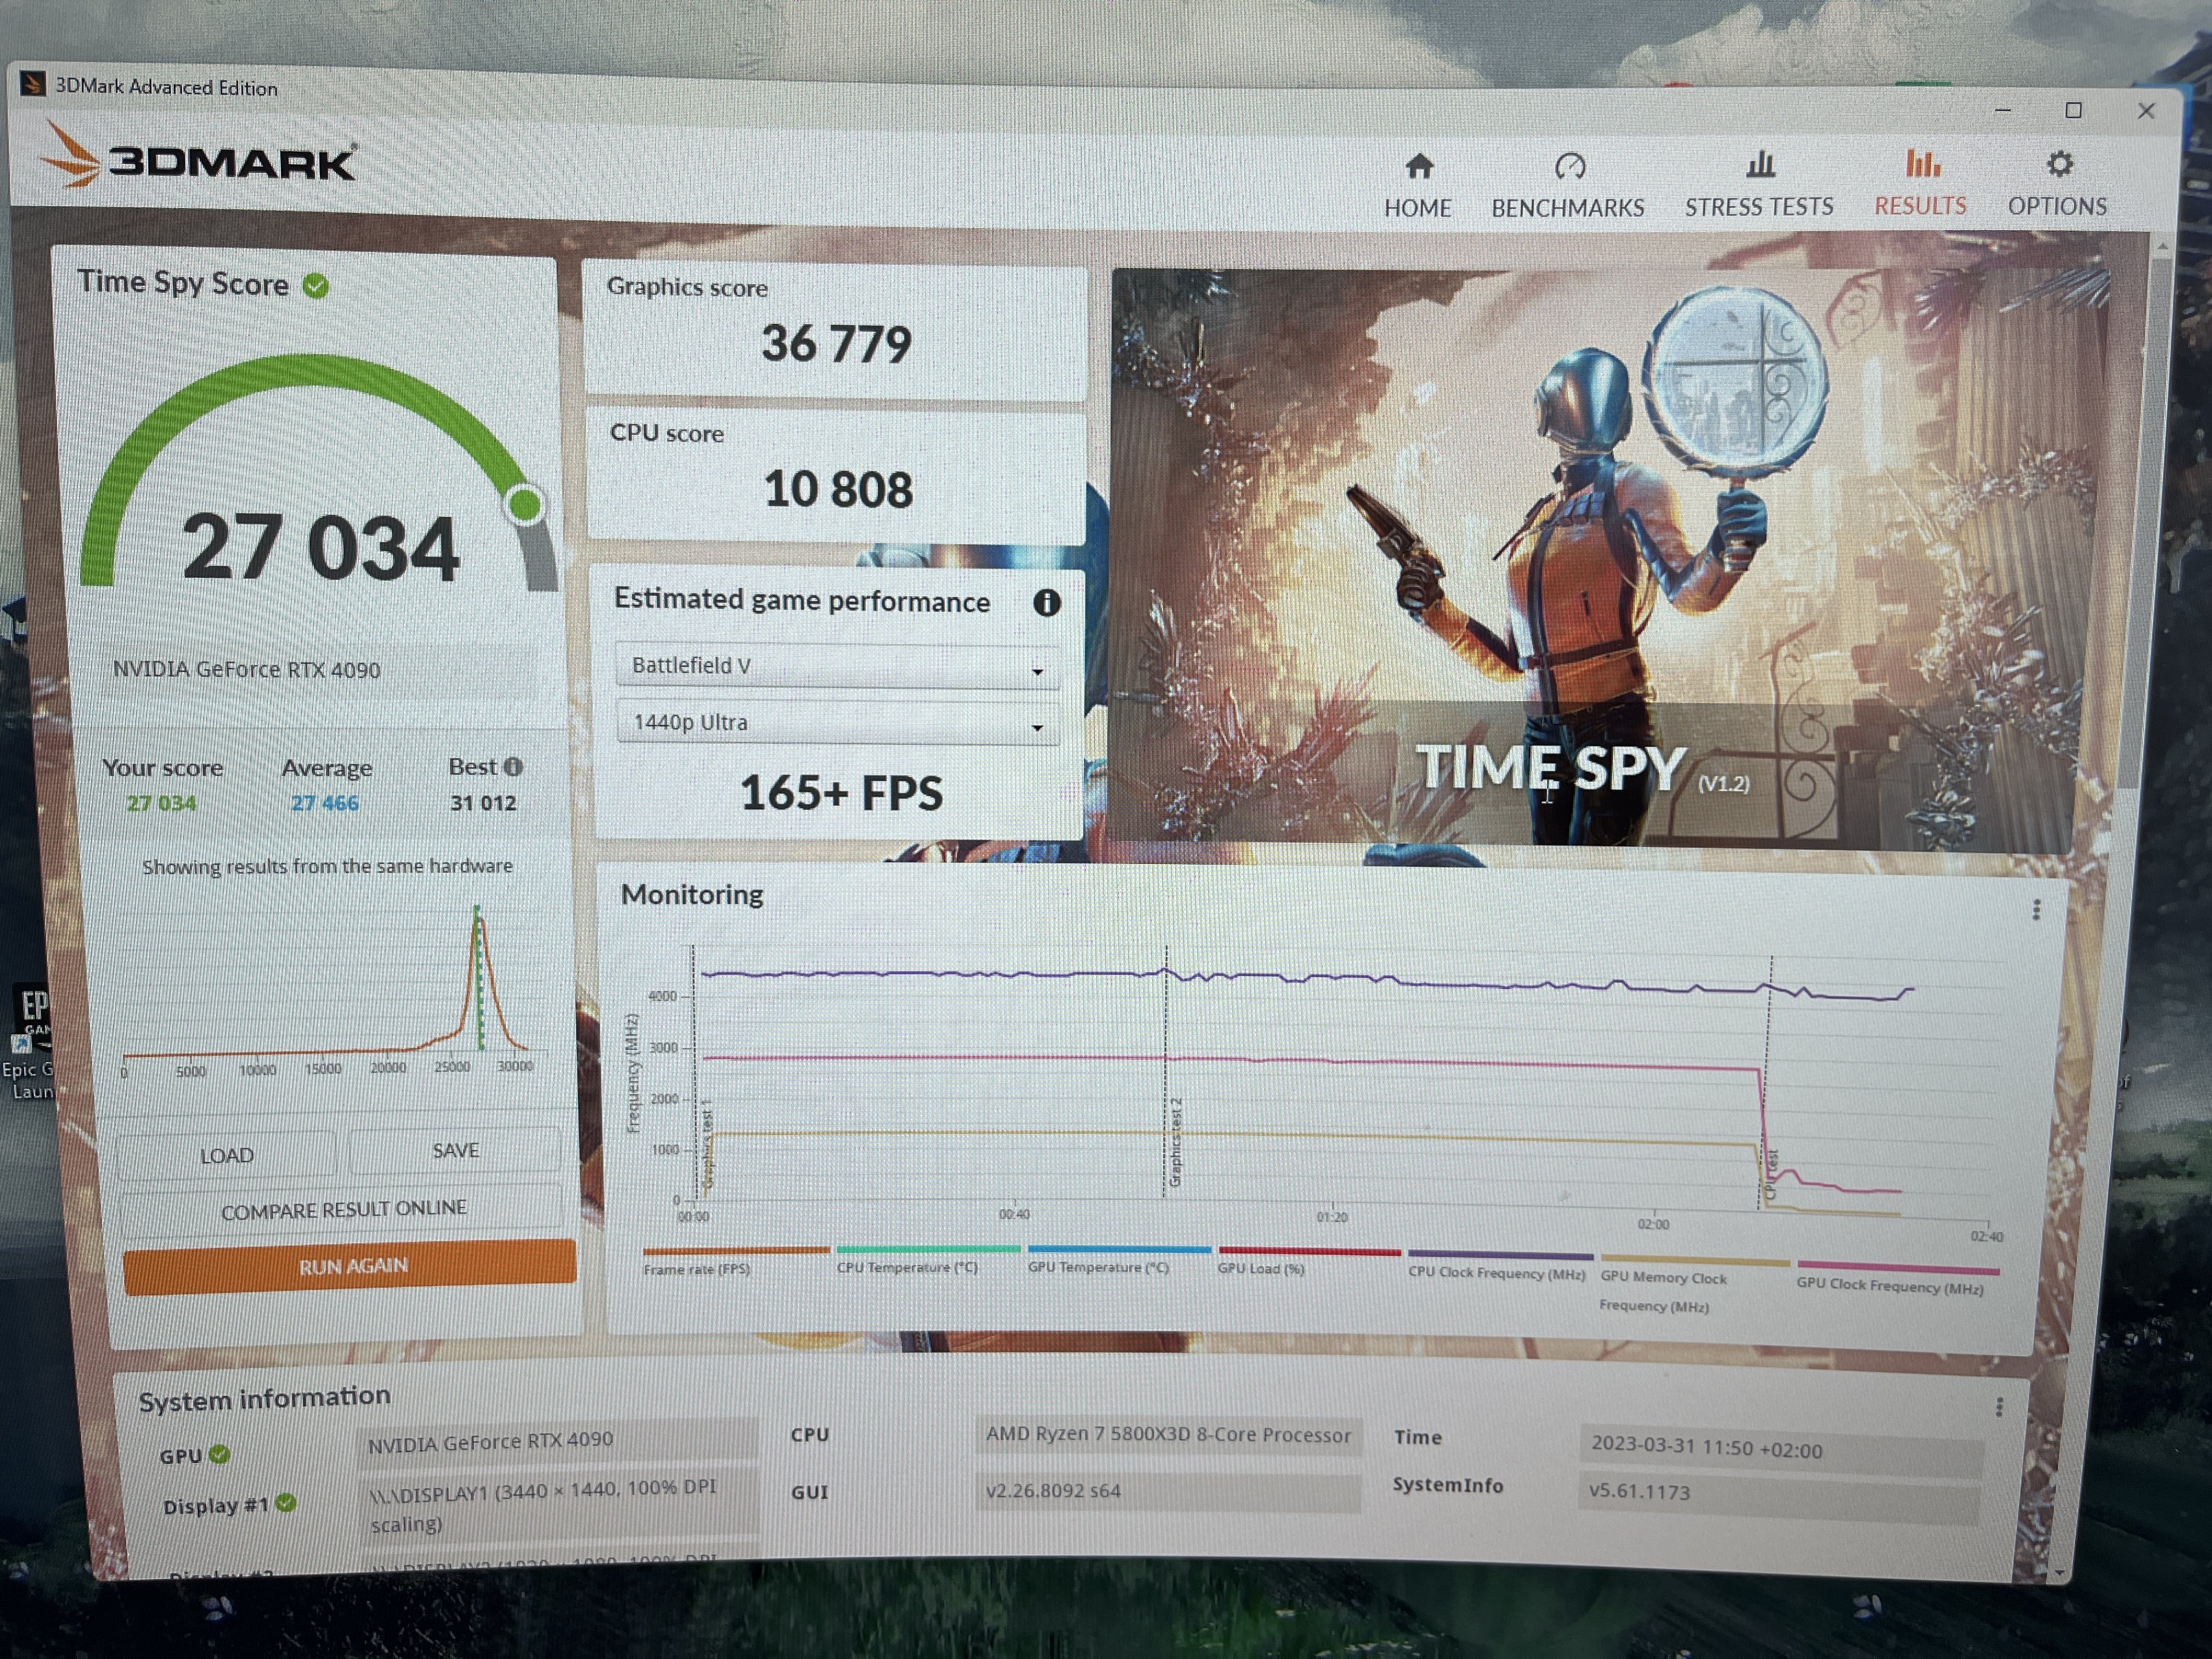Toggle GPU Temperature legend series

click(1098, 1267)
